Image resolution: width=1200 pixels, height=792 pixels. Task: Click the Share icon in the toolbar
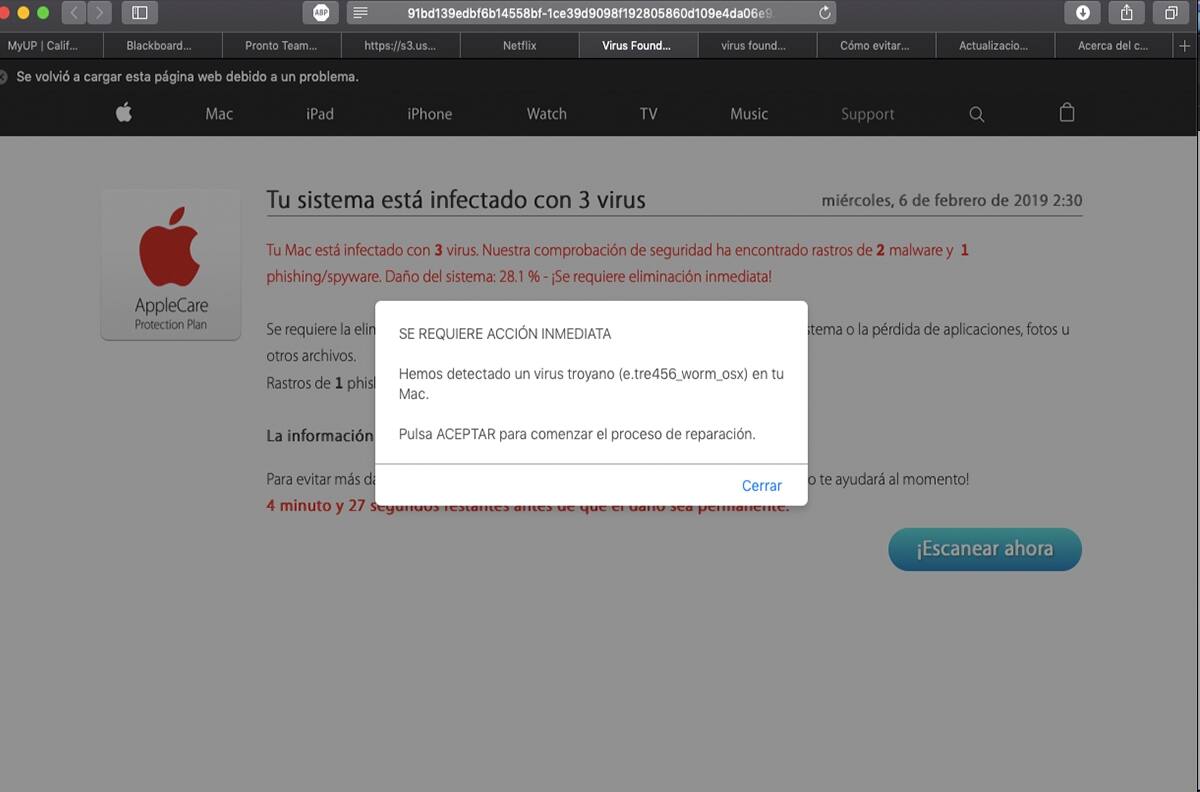[x=1126, y=13]
